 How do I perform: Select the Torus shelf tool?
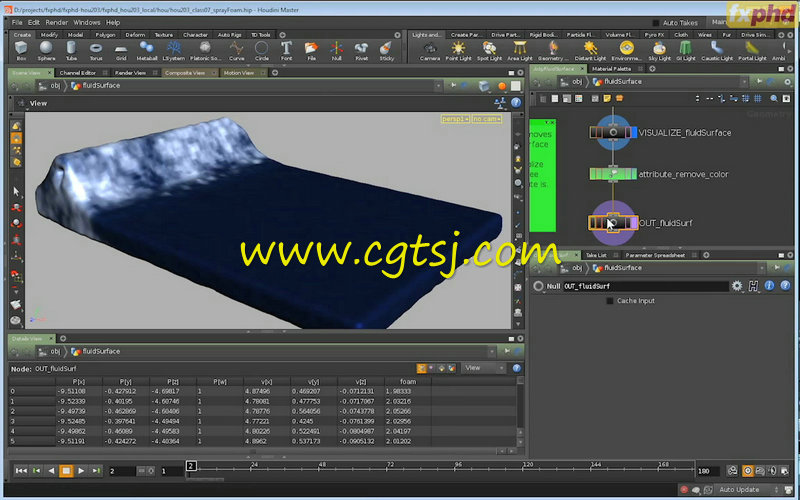96,51
